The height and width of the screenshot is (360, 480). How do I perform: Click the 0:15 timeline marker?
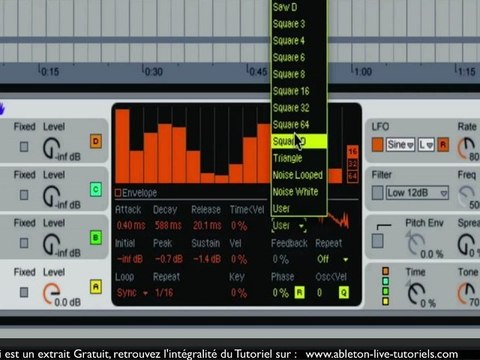pyautogui.click(x=49, y=71)
